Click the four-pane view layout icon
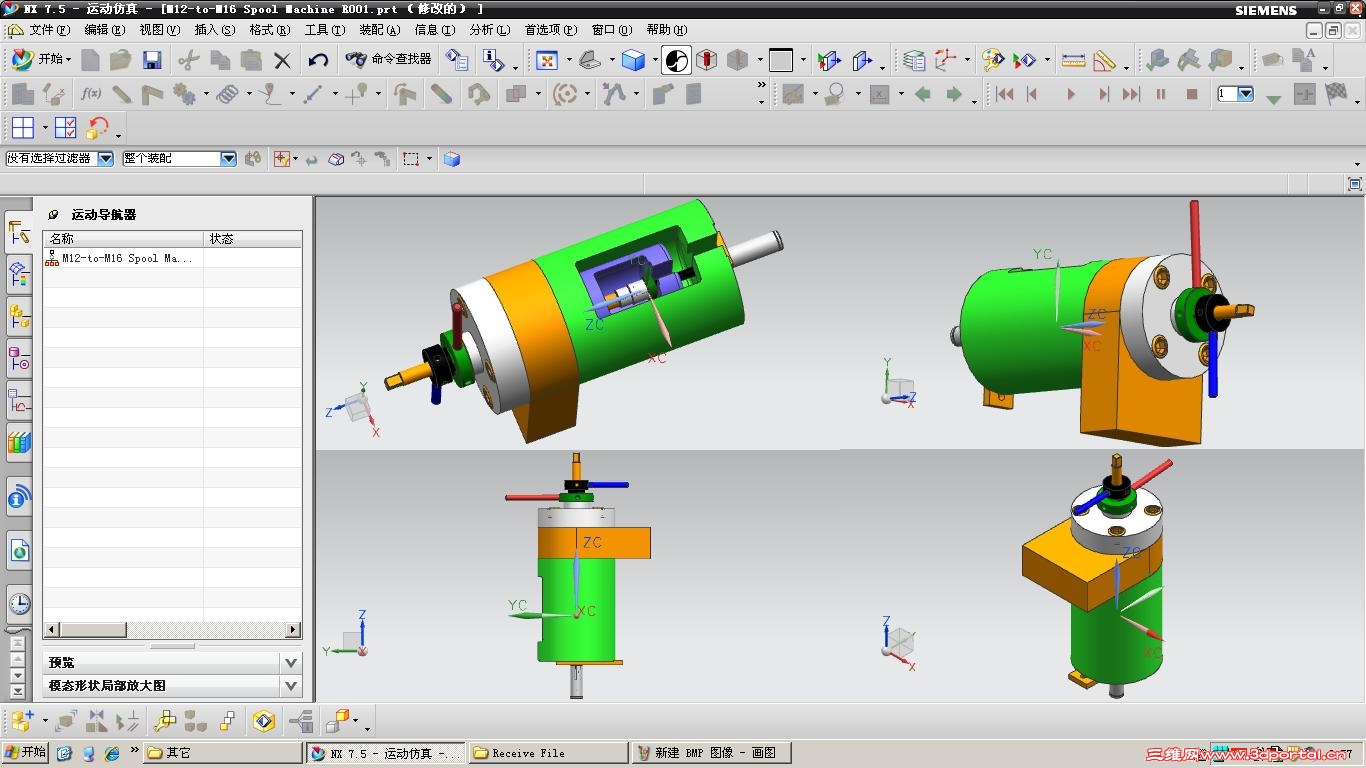The image size is (1366, 768). click(23, 128)
